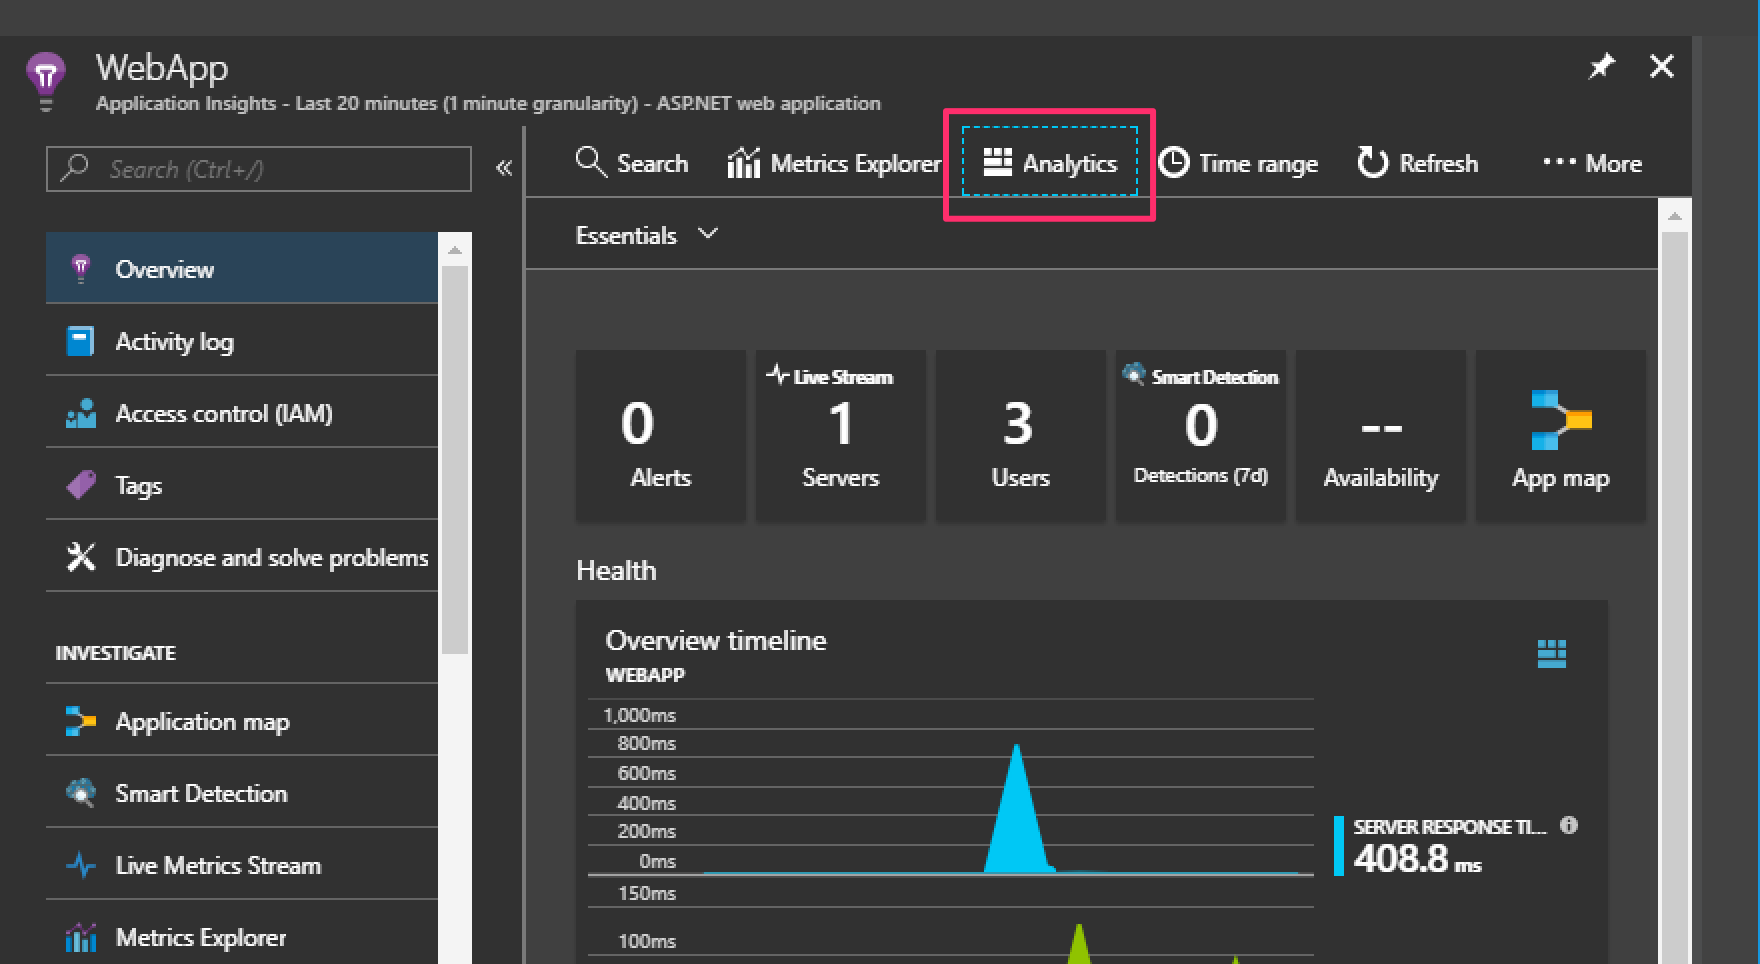Click the sidebar scroll-up arrow
Viewport: 1760px width, 964px height.
tap(455, 249)
